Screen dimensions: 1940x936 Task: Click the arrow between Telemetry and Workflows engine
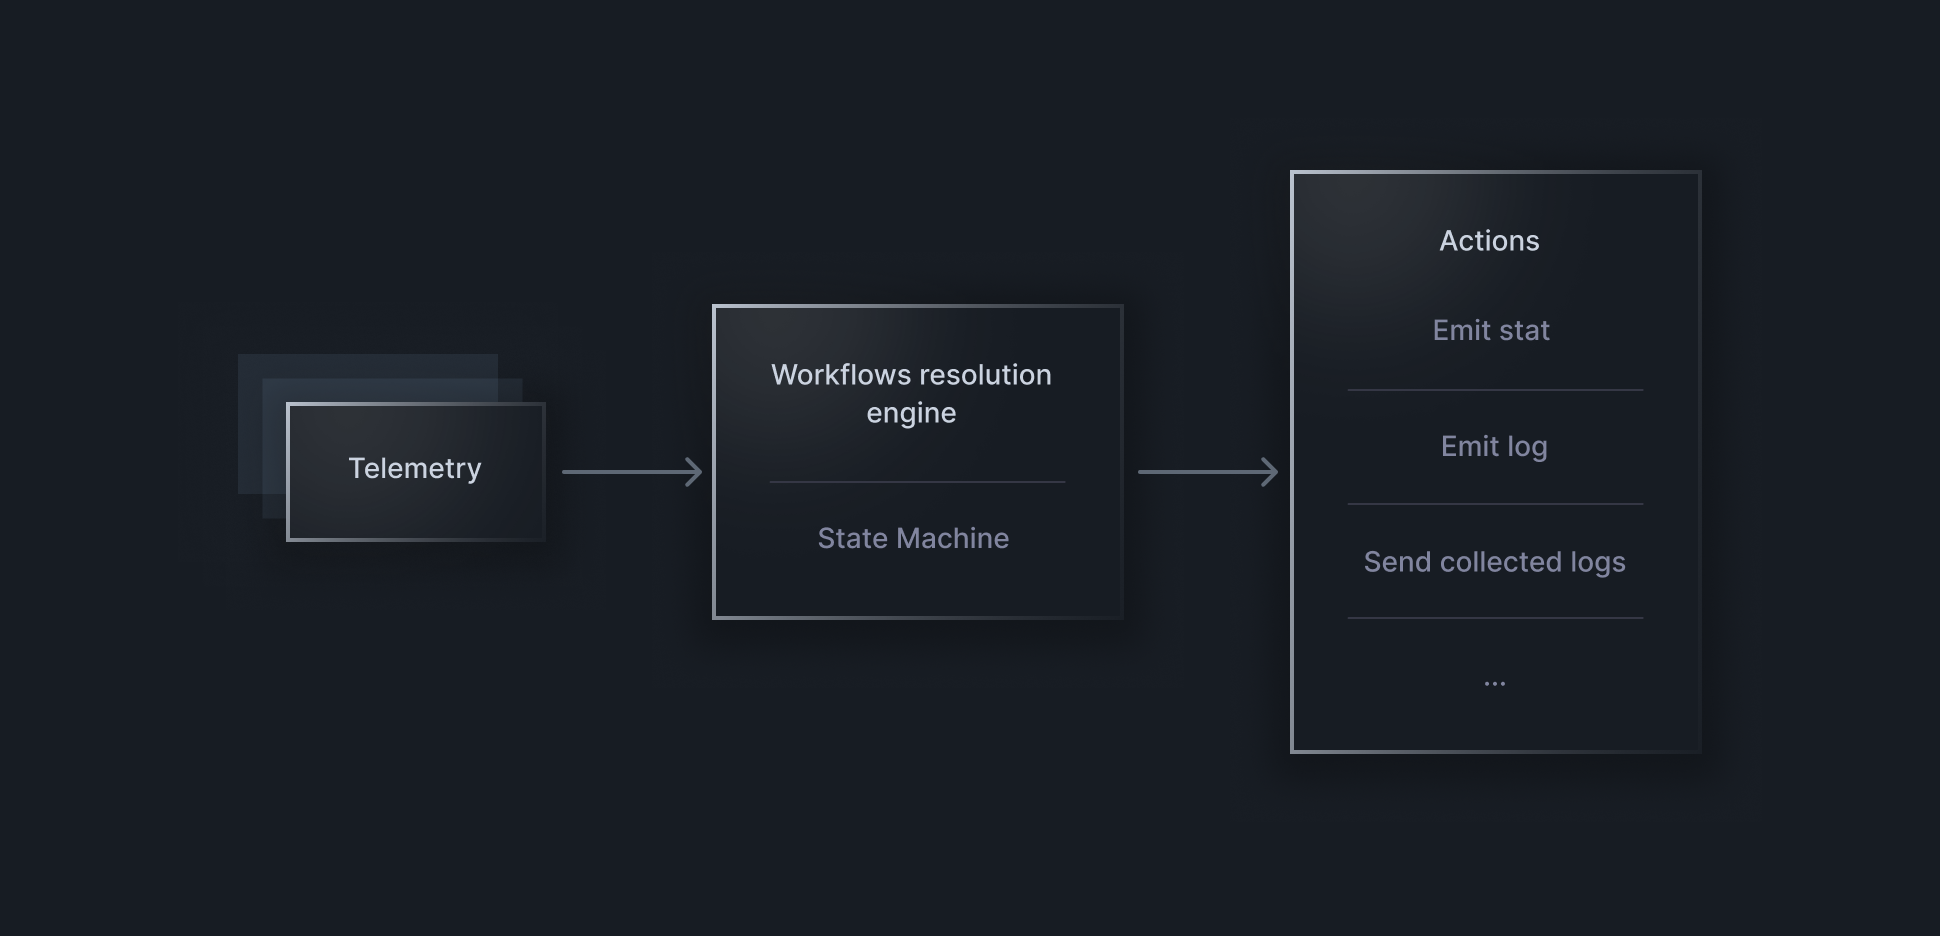[x=630, y=470]
